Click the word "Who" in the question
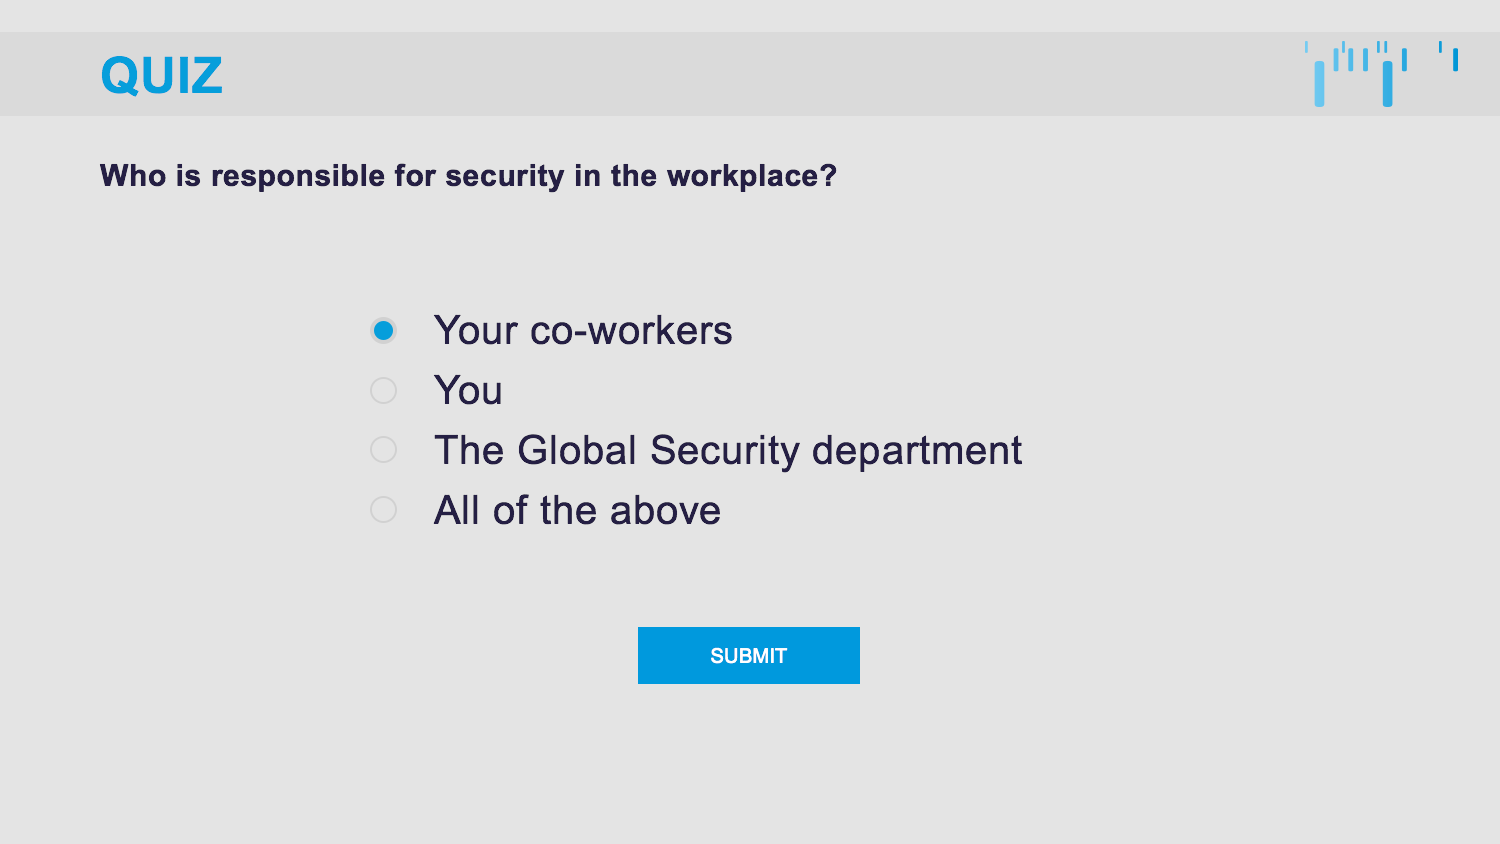 click(x=133, y=176)
